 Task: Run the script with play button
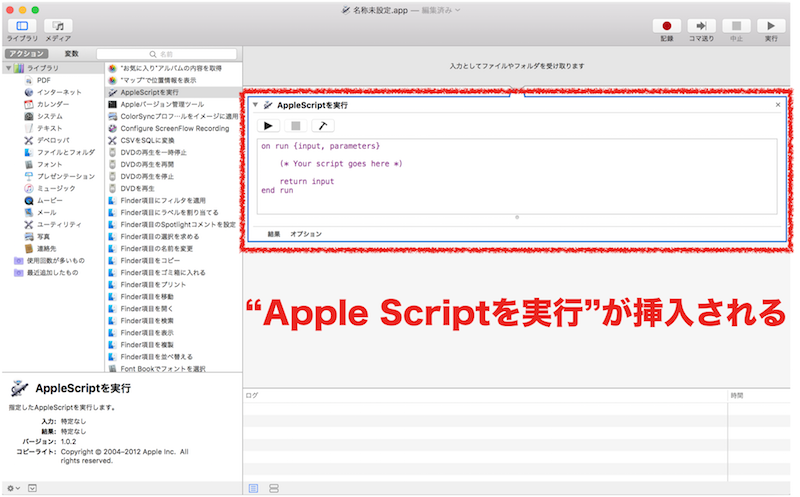coord(268,126)
